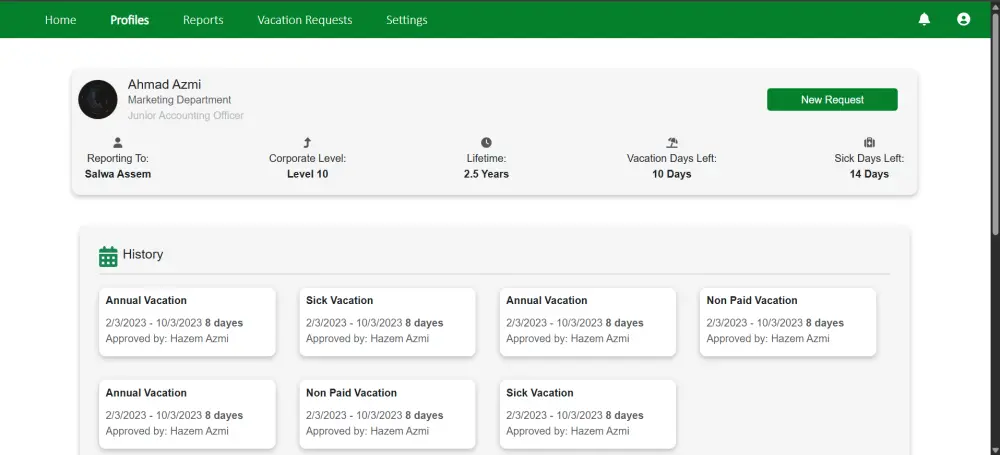Click the person icon above Reporting To
This screenshot has height=455, width=1000.
pos(118,143)
